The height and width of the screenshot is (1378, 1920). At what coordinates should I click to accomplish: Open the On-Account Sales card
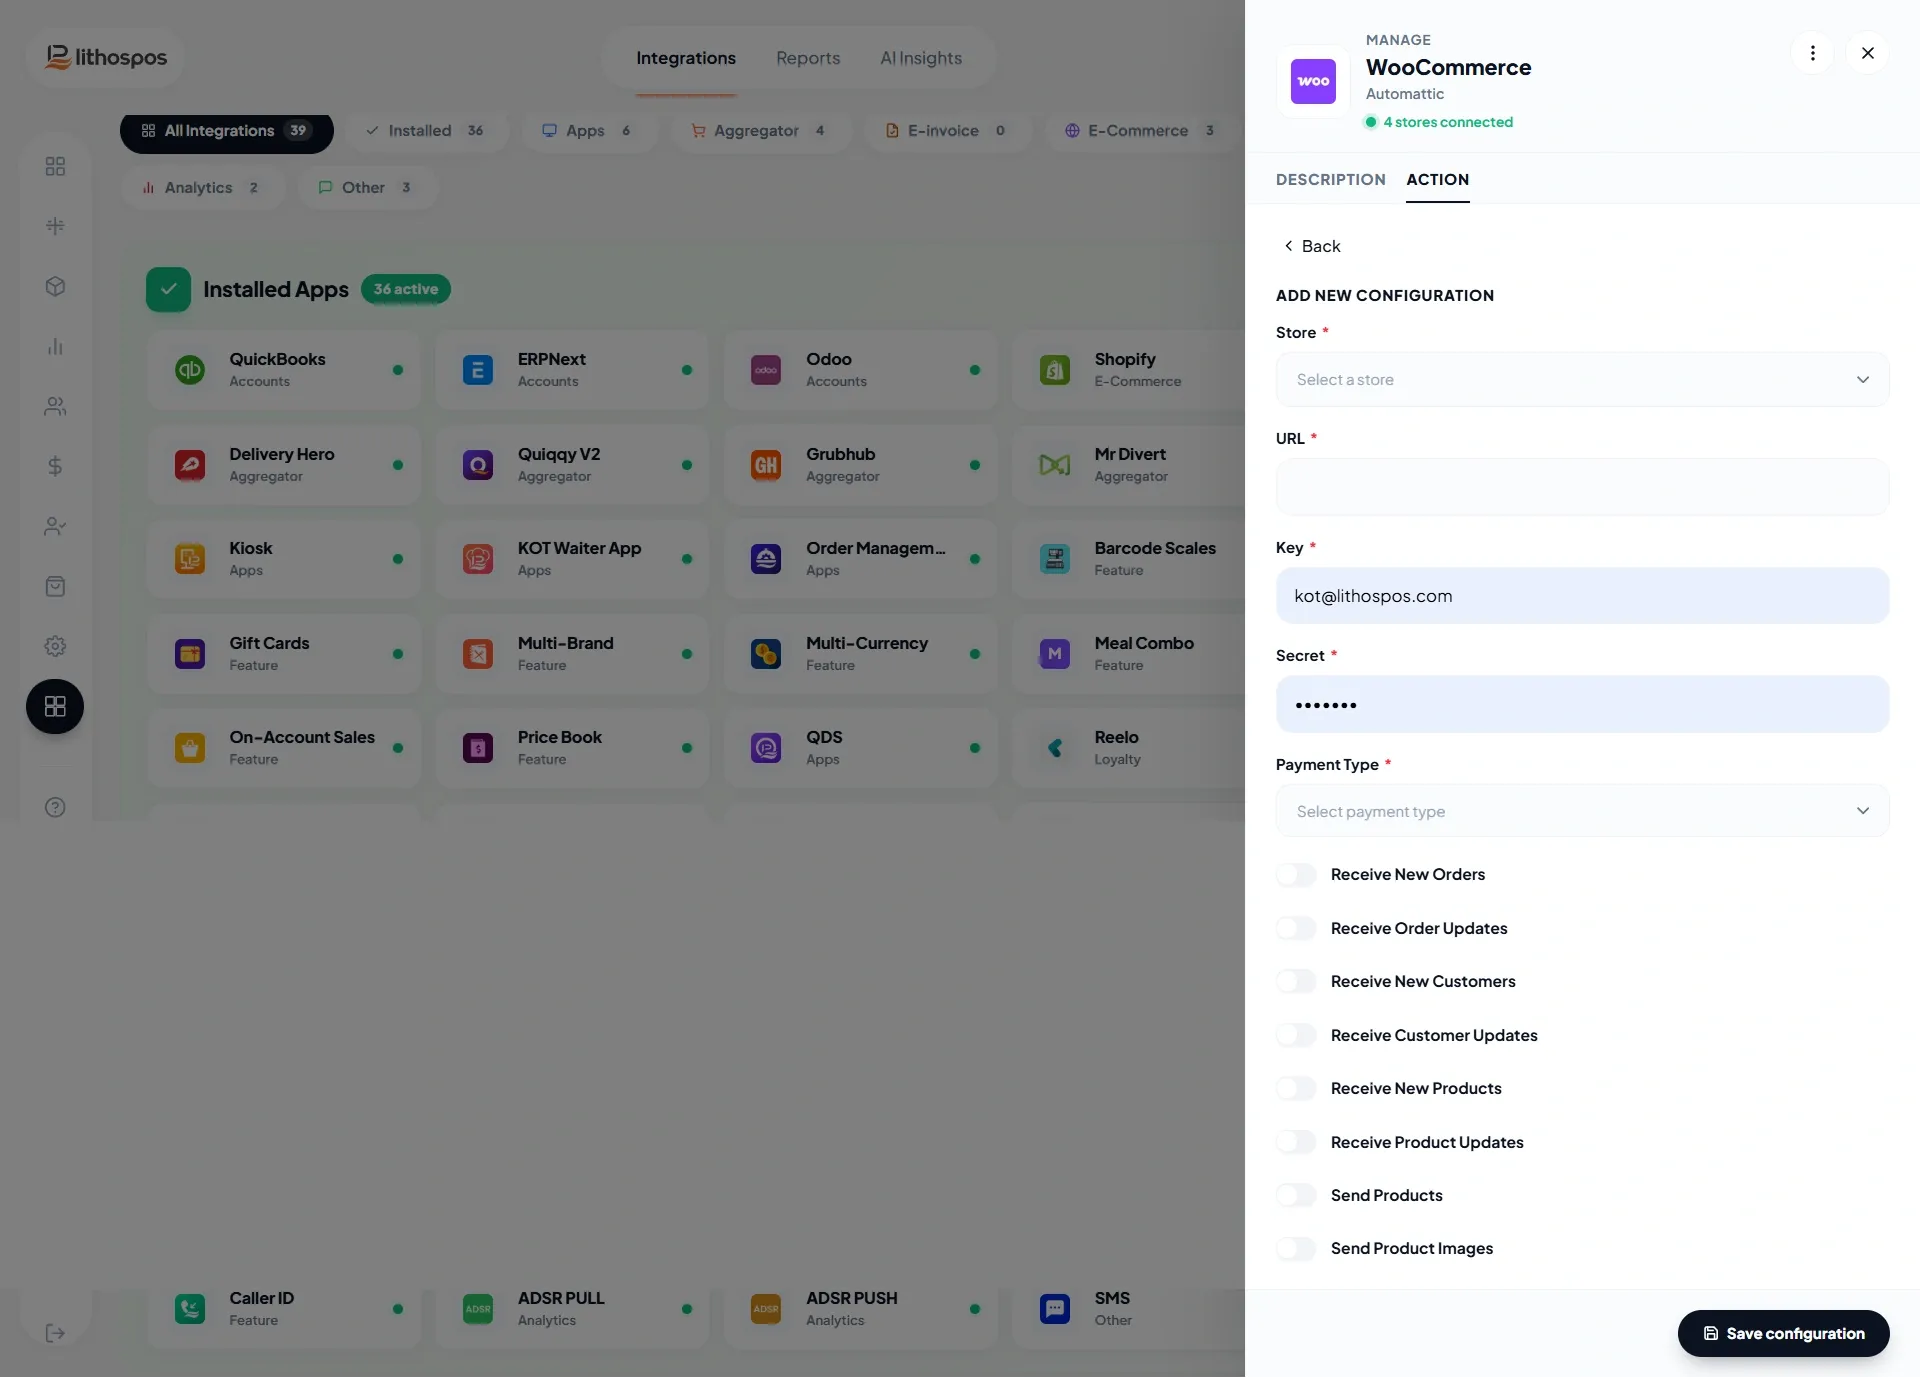284,748
